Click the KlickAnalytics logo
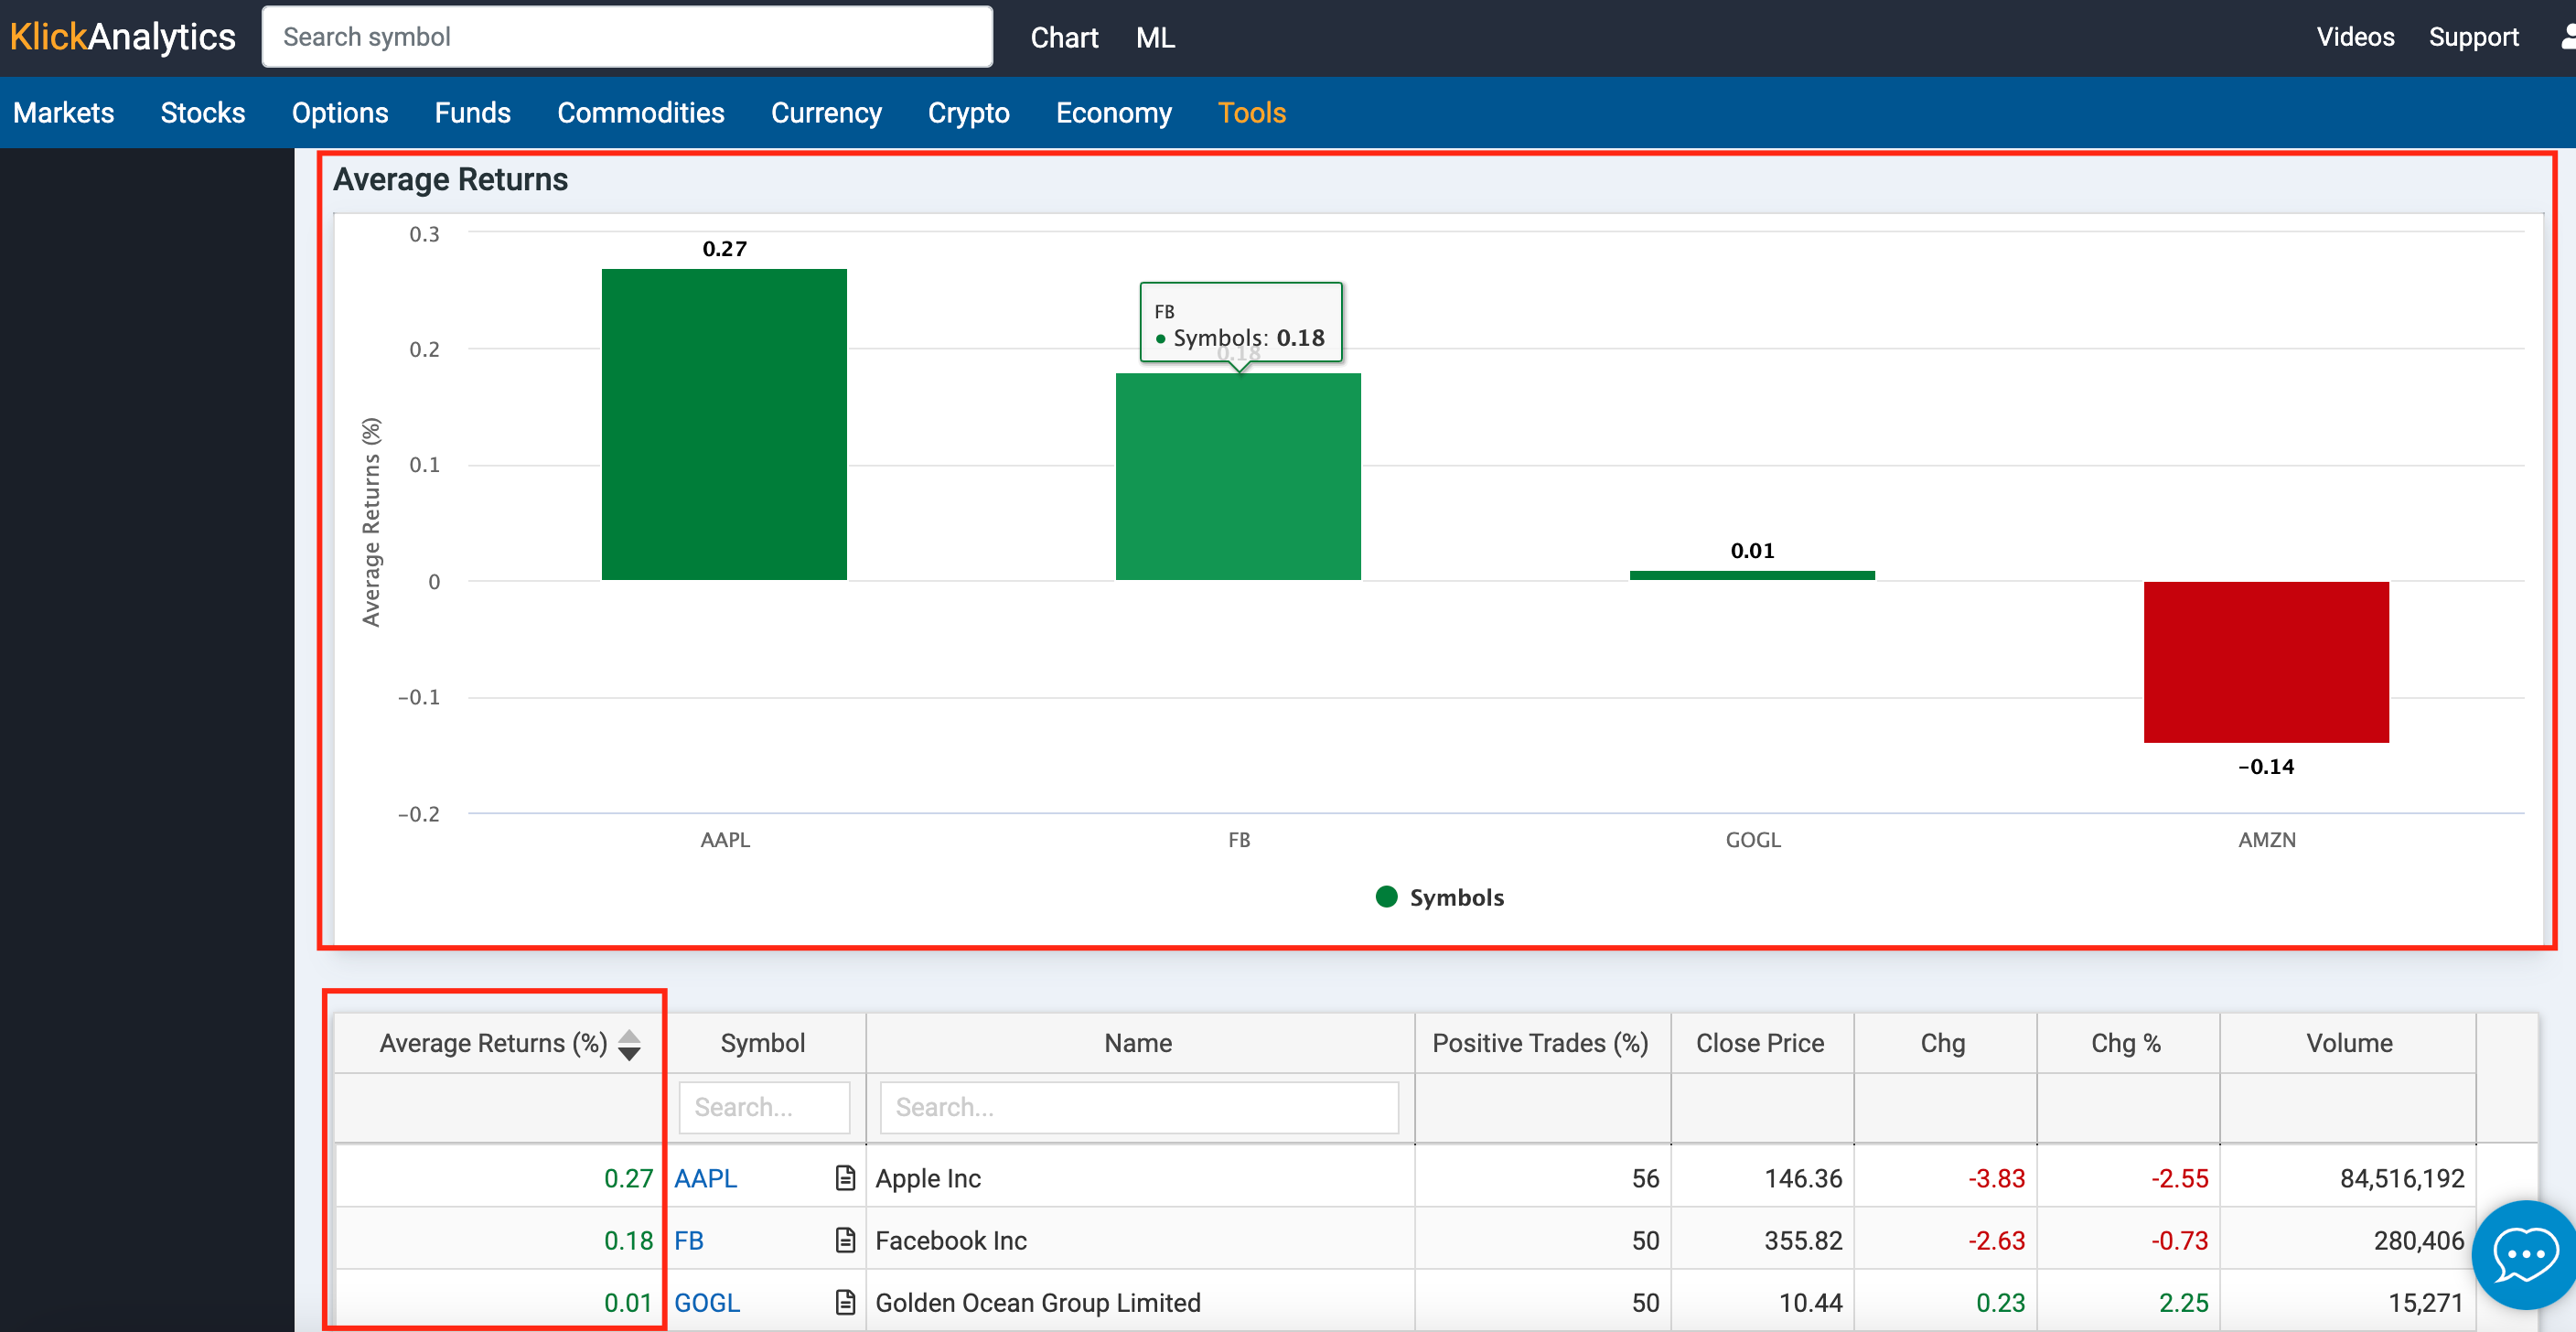Screen dimensions: 2576x1332 (x=122, y=37)
